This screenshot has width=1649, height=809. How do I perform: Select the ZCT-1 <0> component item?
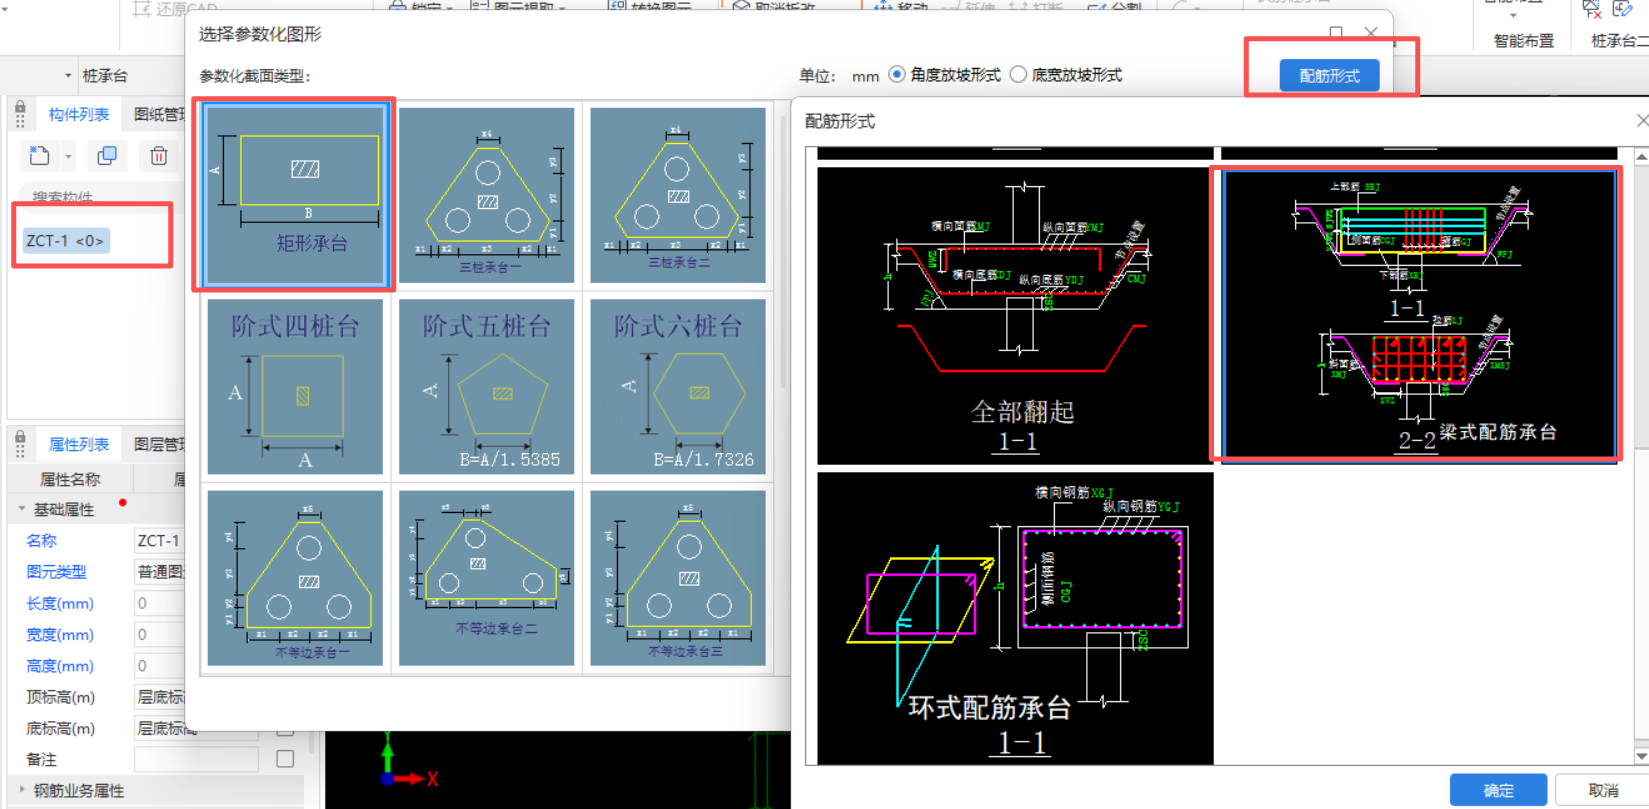coord(66,241)
